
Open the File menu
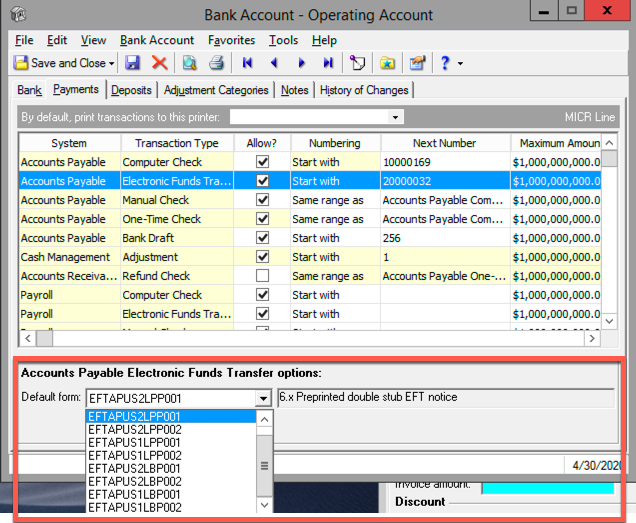(x=24, y=40)
